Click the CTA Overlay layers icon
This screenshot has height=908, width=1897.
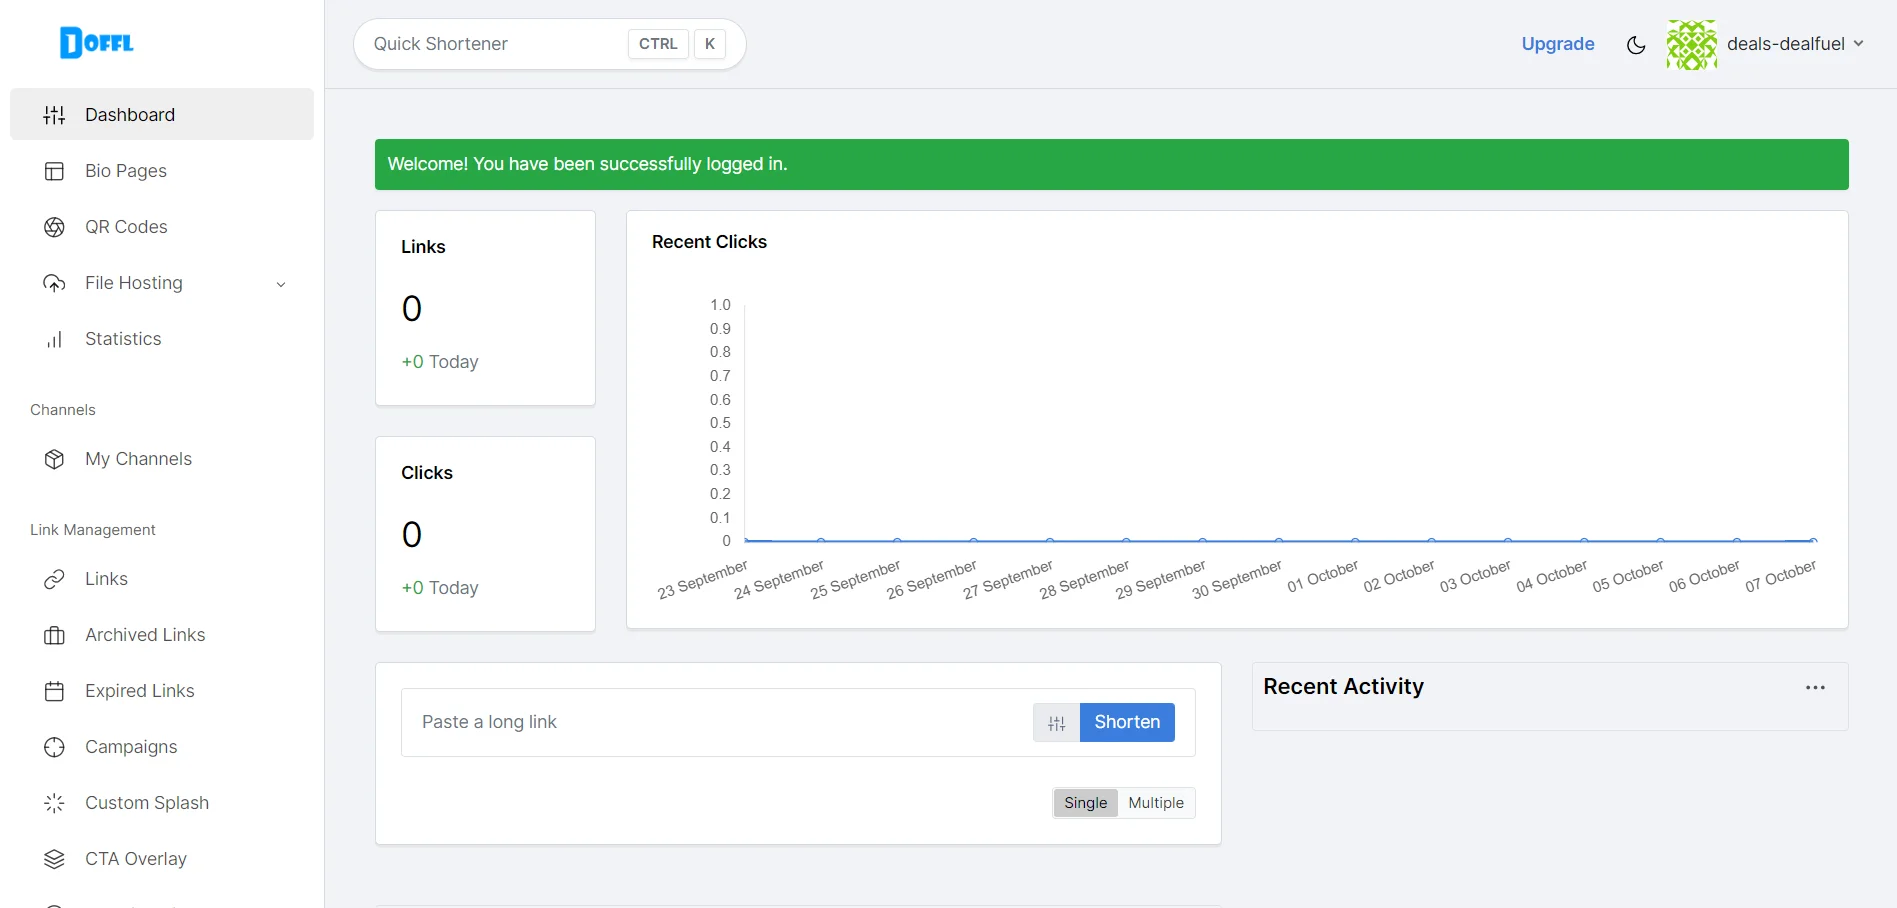[x=54, y=859]
